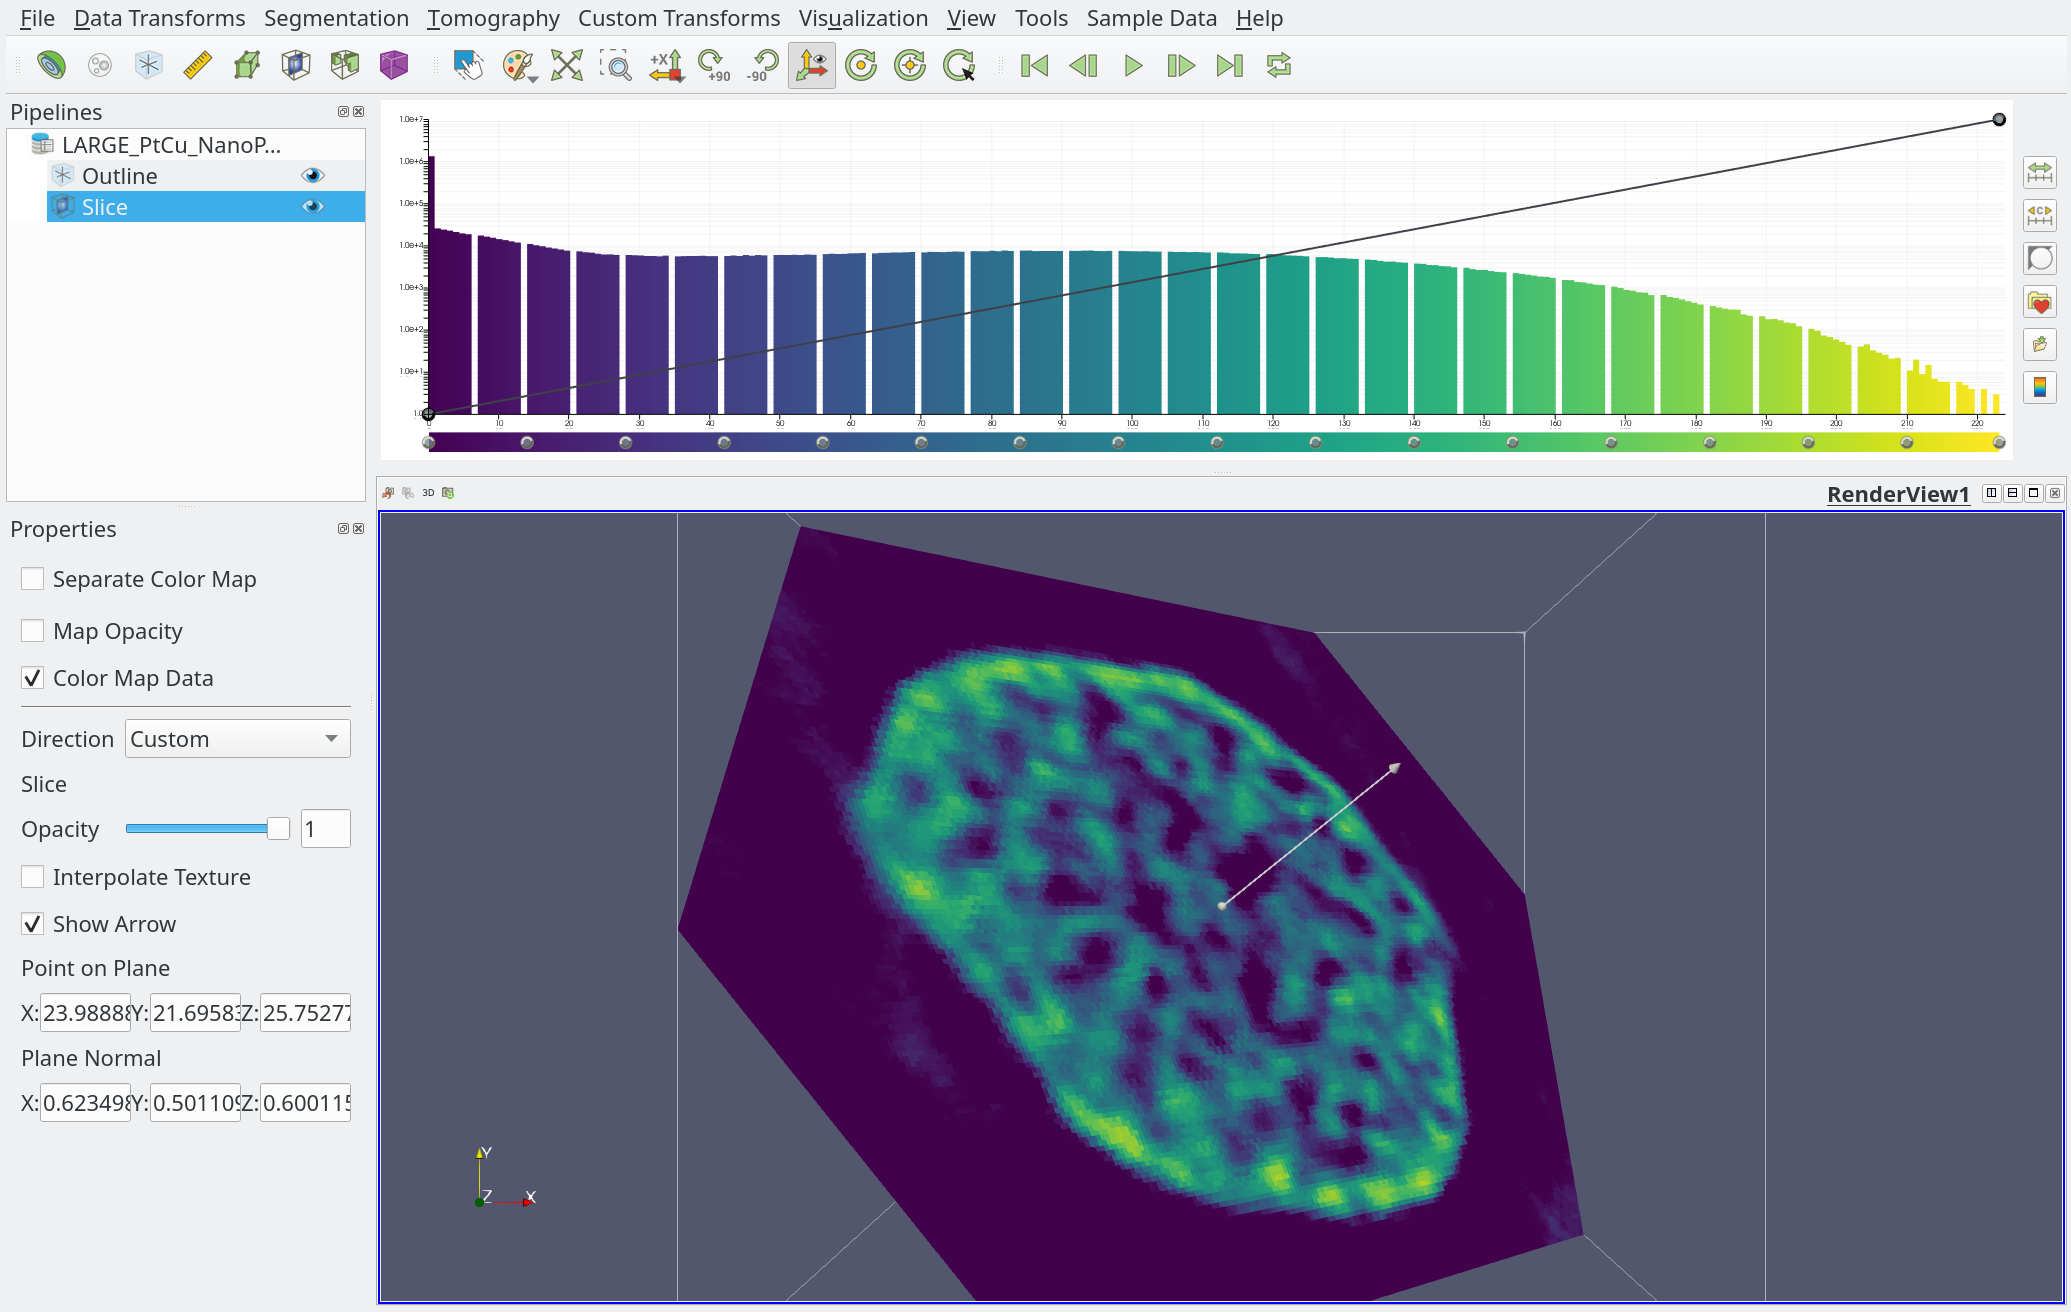Open the Direction Custom dropdown

237,739
